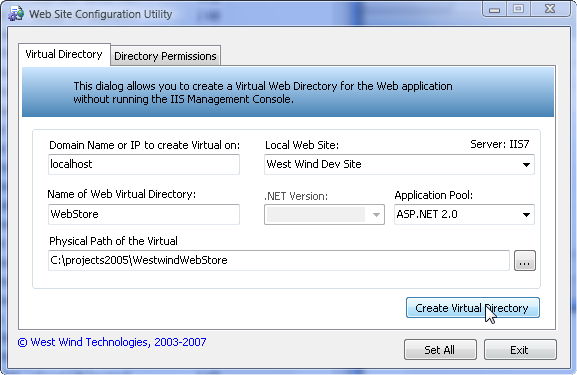Maximize the configuration utility window

[x=518, y=9]
